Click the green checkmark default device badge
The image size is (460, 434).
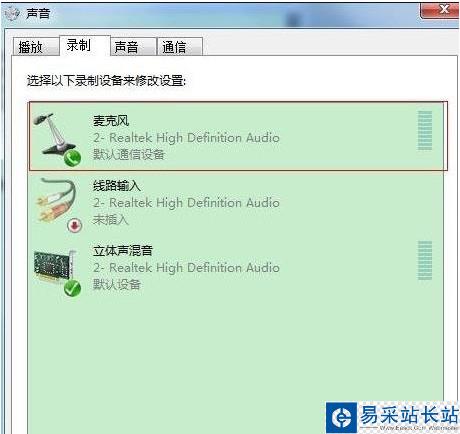tap(72, 288)
